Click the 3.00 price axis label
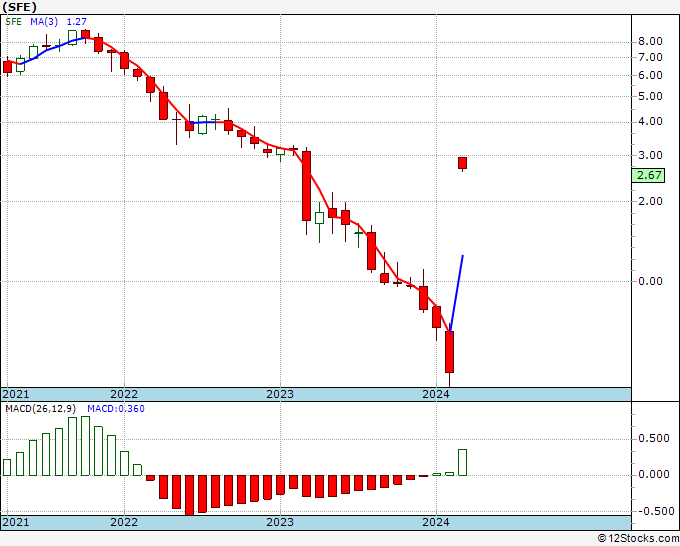 650,155
